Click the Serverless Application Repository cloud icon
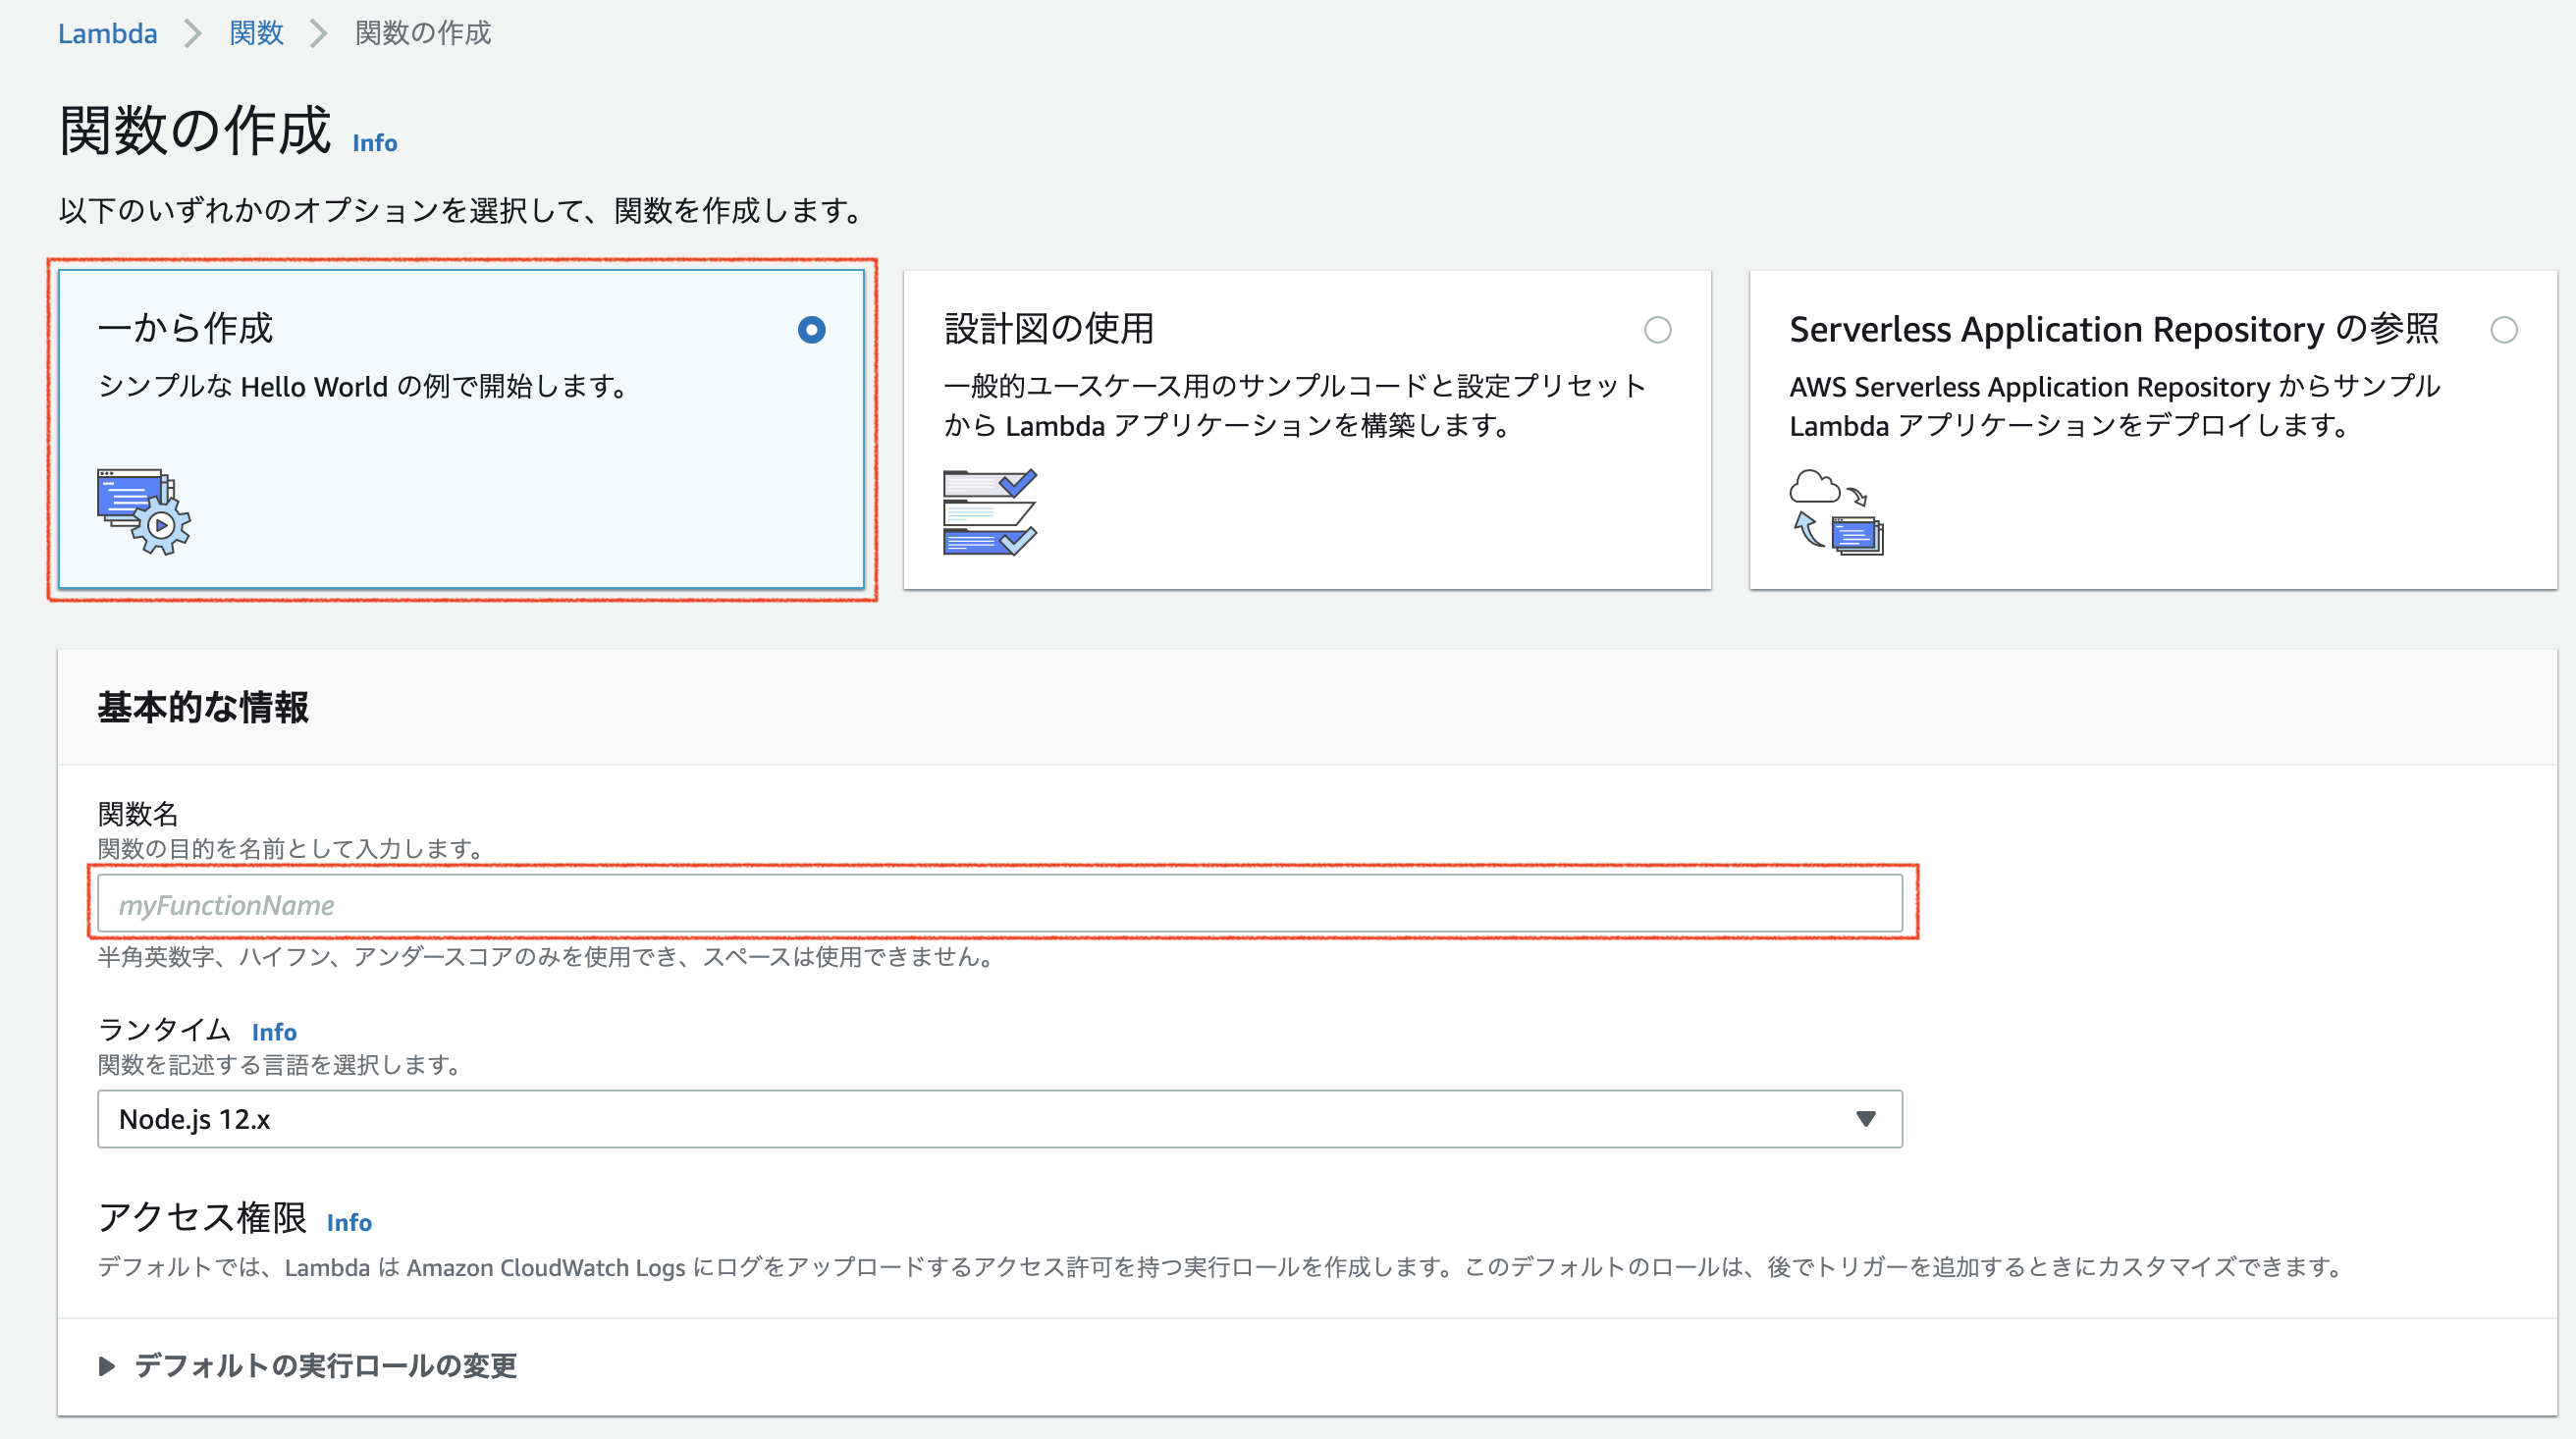This screenshot has height=1439, width=2576. [1837, 511]
